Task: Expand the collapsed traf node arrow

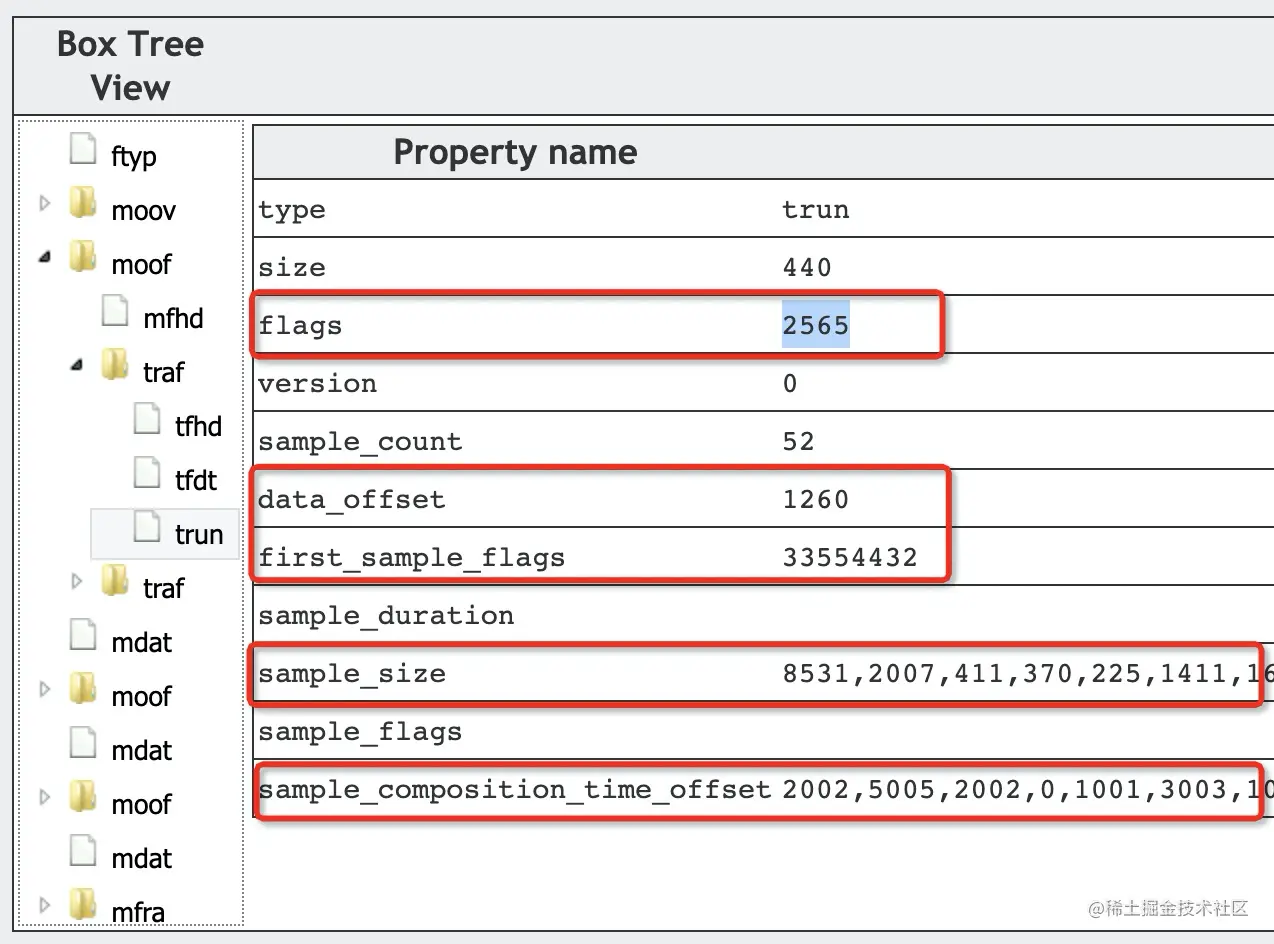Action: coord(76,582)
